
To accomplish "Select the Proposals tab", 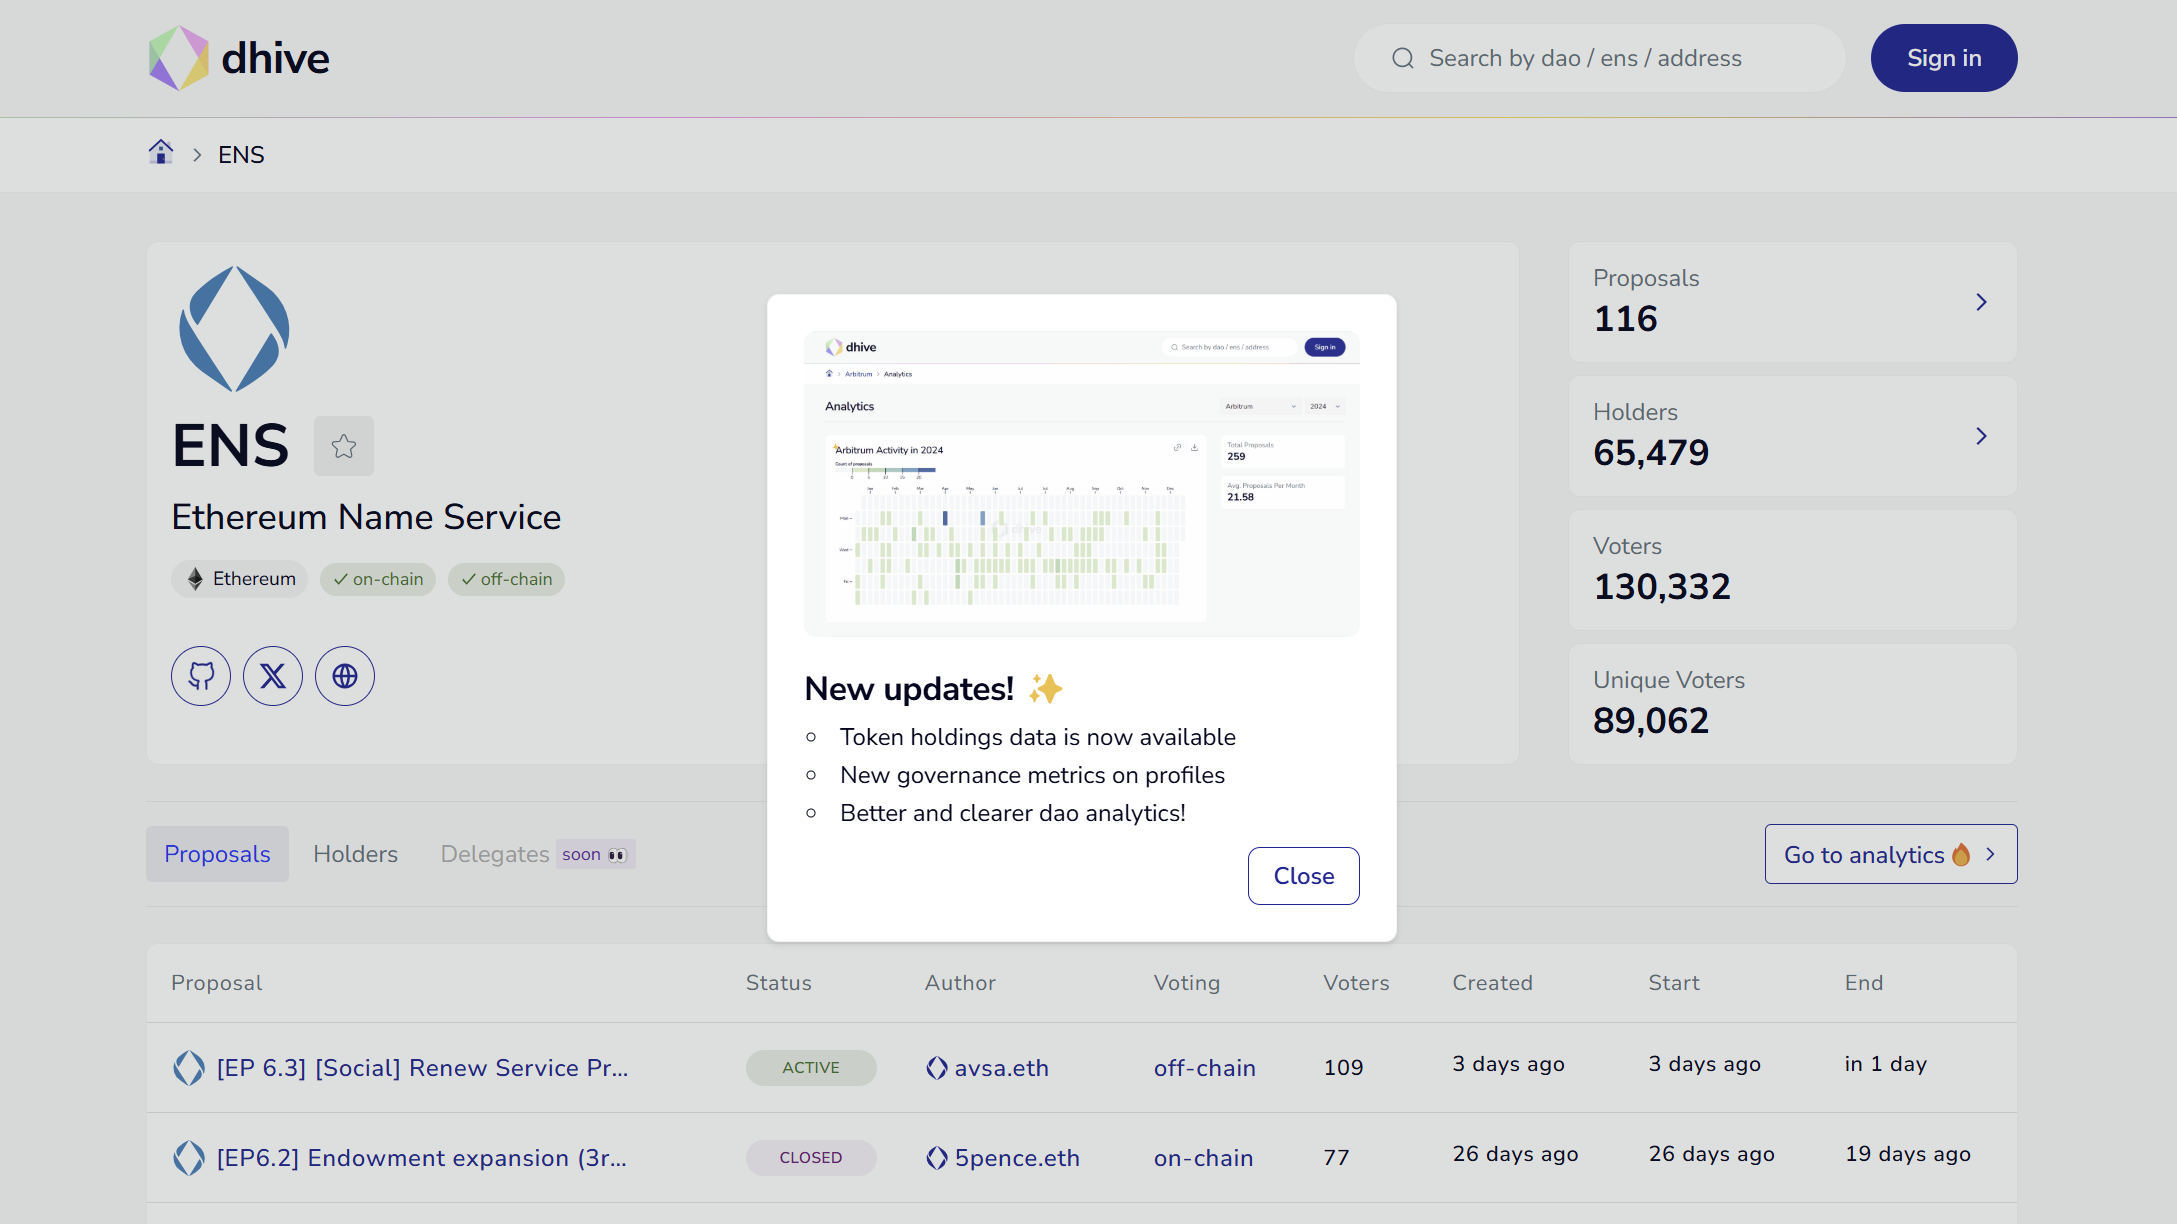I will tap(217, 854).
